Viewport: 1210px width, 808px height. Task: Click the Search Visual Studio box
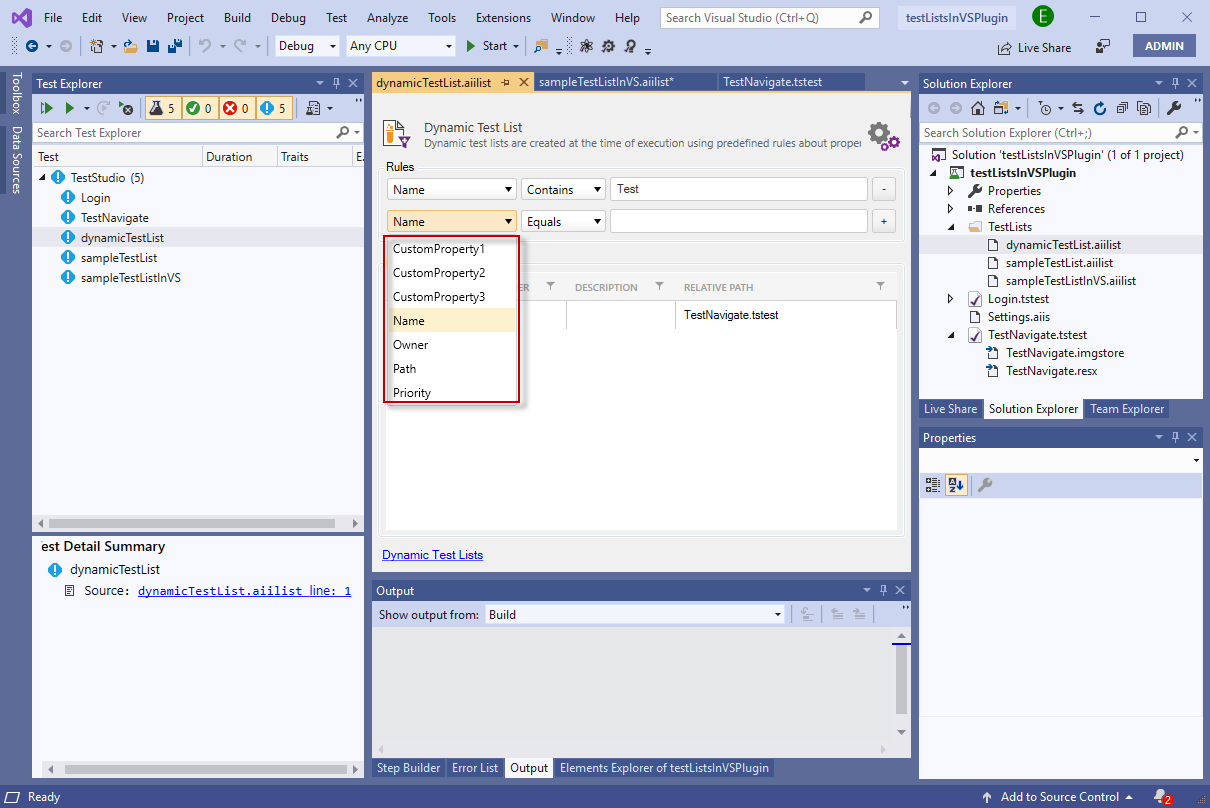coord(769,18)
